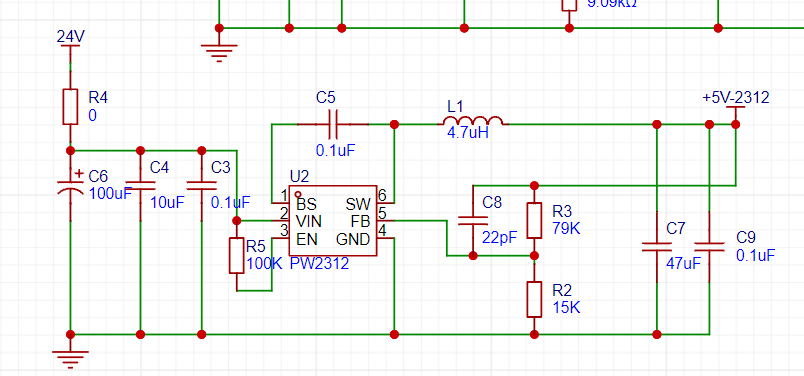Select the 4.7uH inductor value text
The image size is (804, 376).
pyautogui.click(x=468, y=134)
